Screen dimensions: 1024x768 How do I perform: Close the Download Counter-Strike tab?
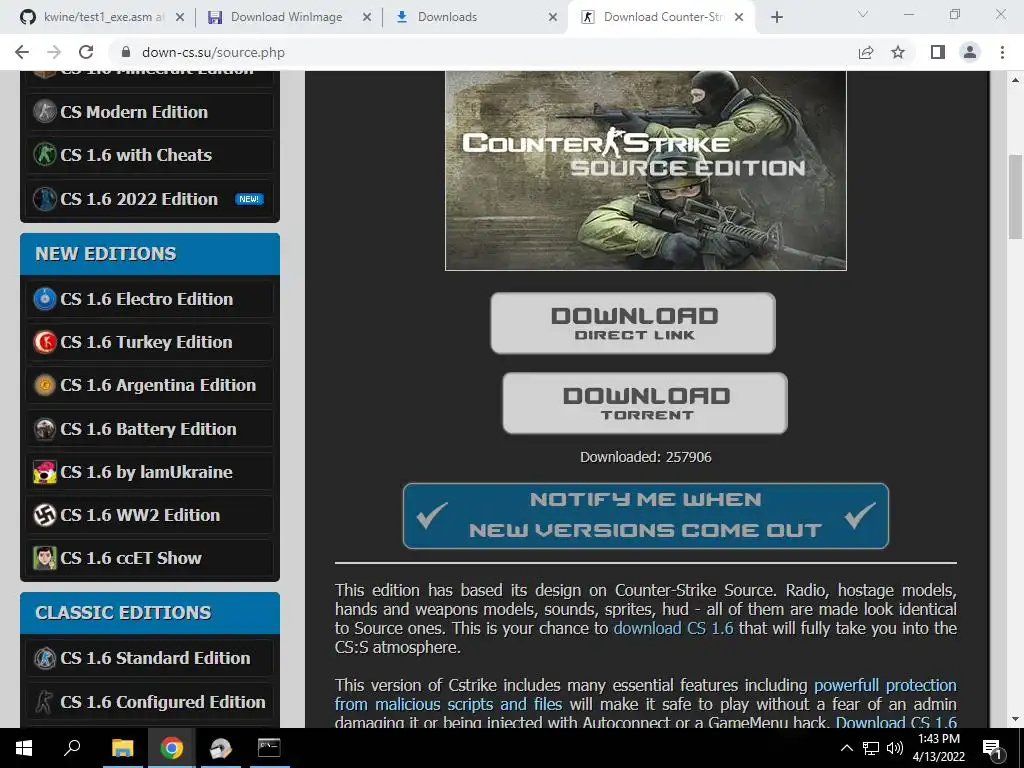(739, 17)
